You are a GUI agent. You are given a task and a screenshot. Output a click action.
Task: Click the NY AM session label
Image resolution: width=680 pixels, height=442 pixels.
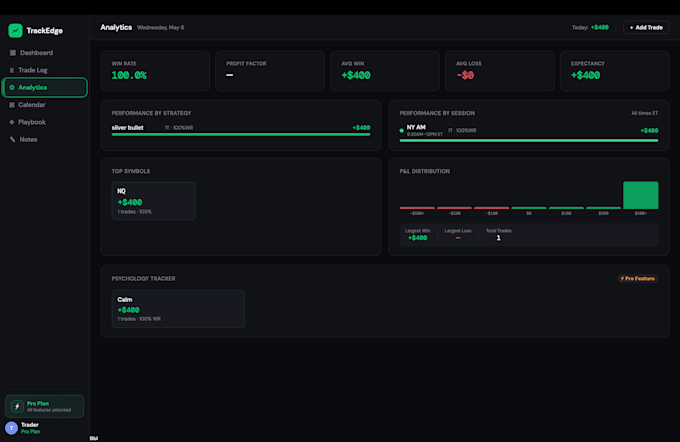[x=416, y=127]
